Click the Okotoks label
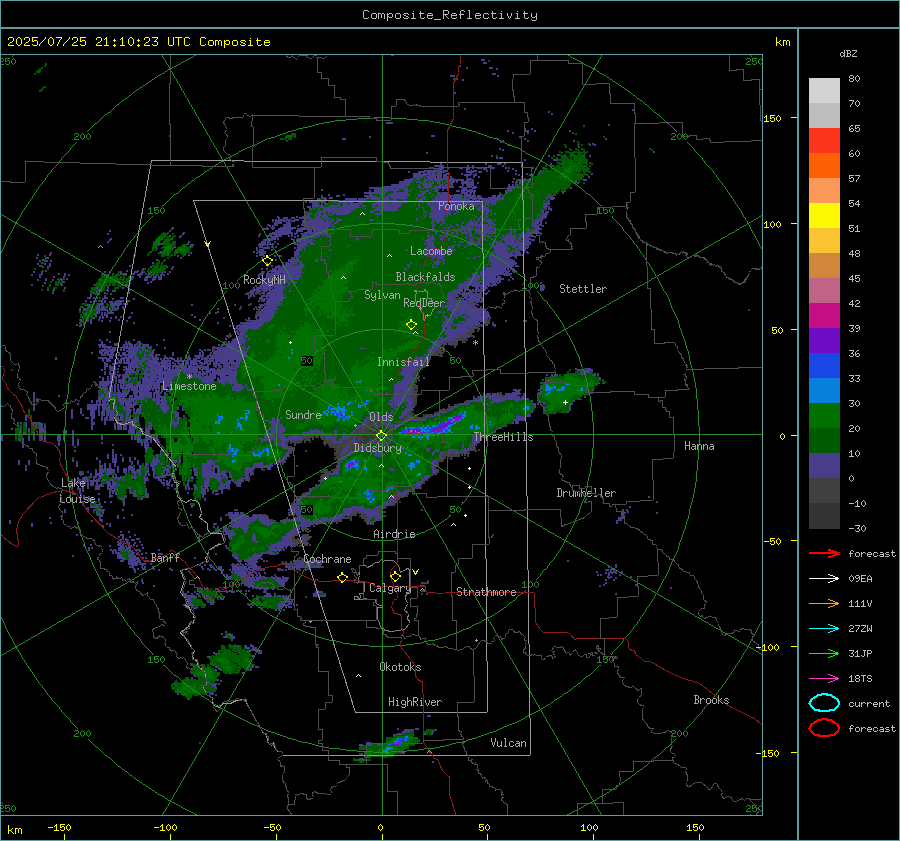The image size is (900, 841). pyautogui.click(x=400, y=667)
